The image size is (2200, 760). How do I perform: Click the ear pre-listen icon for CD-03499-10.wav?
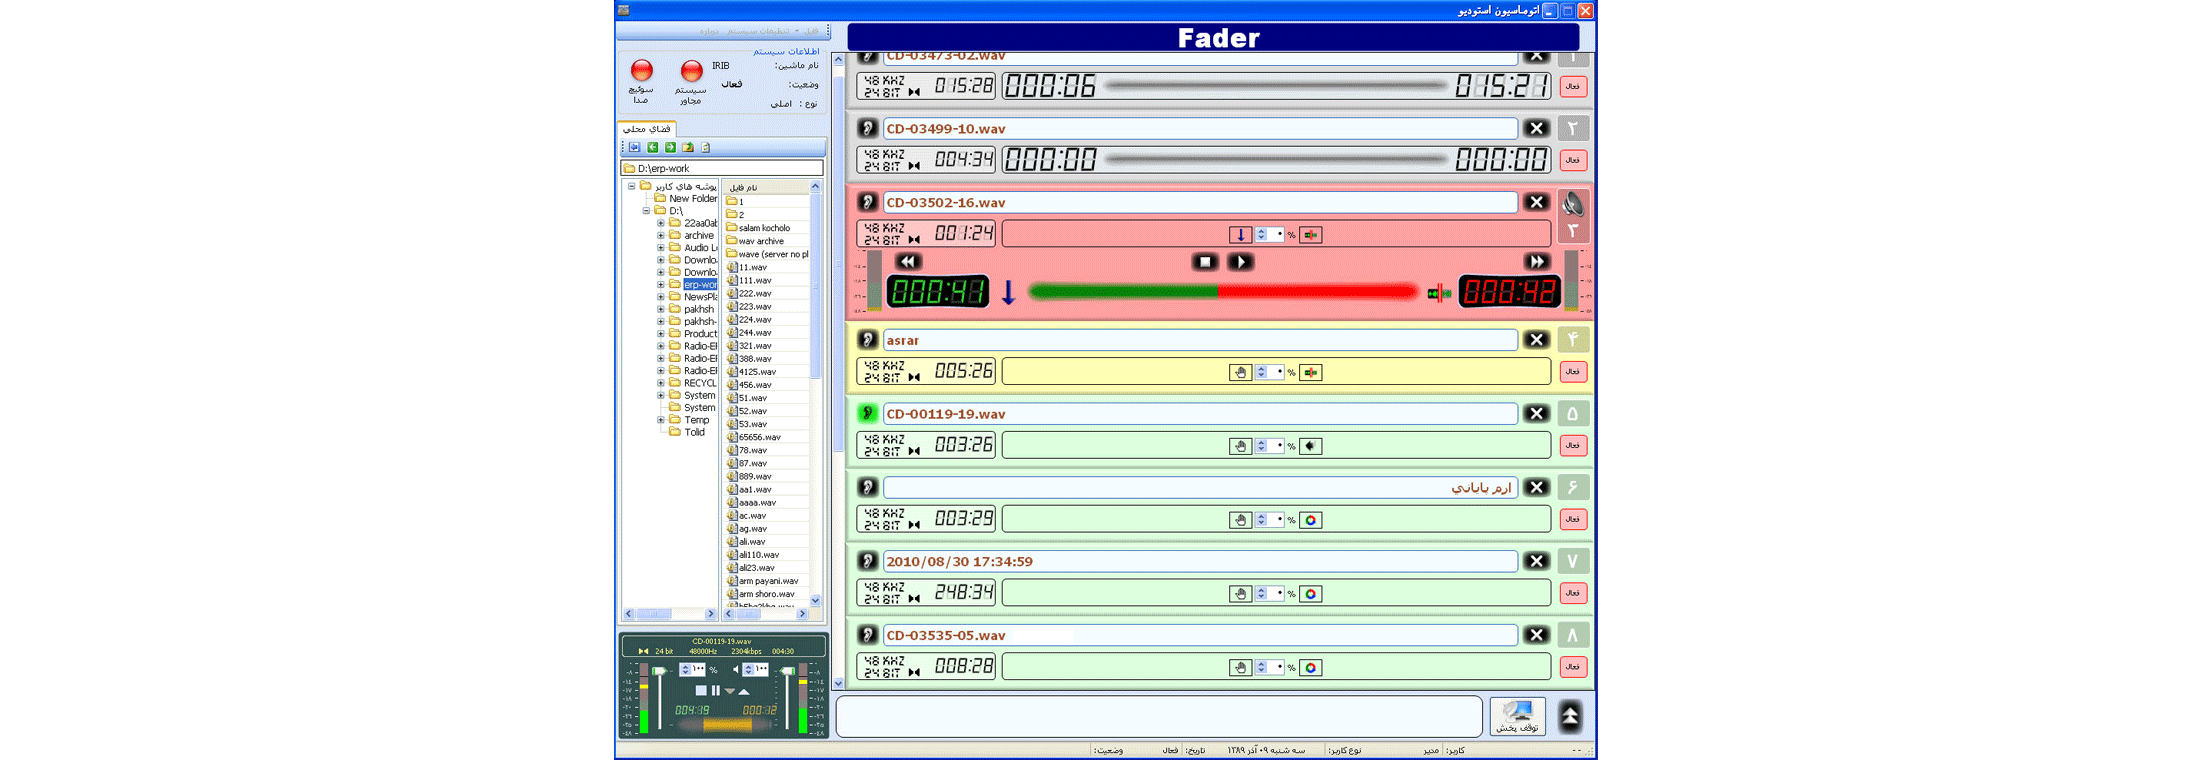867,129
